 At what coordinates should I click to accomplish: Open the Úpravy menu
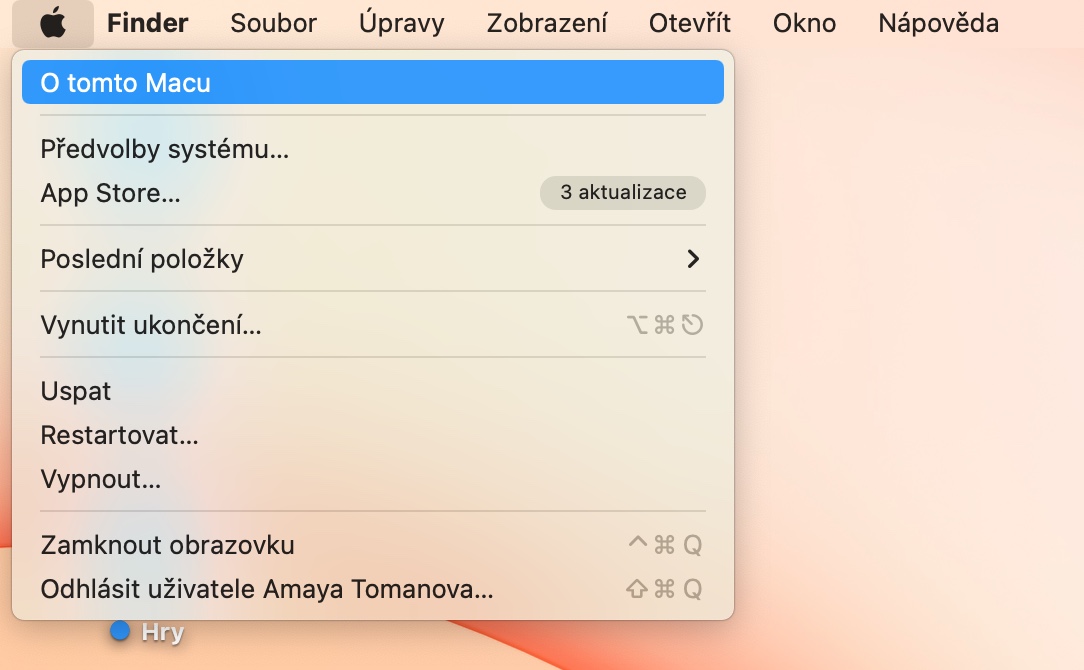point(401,24)
